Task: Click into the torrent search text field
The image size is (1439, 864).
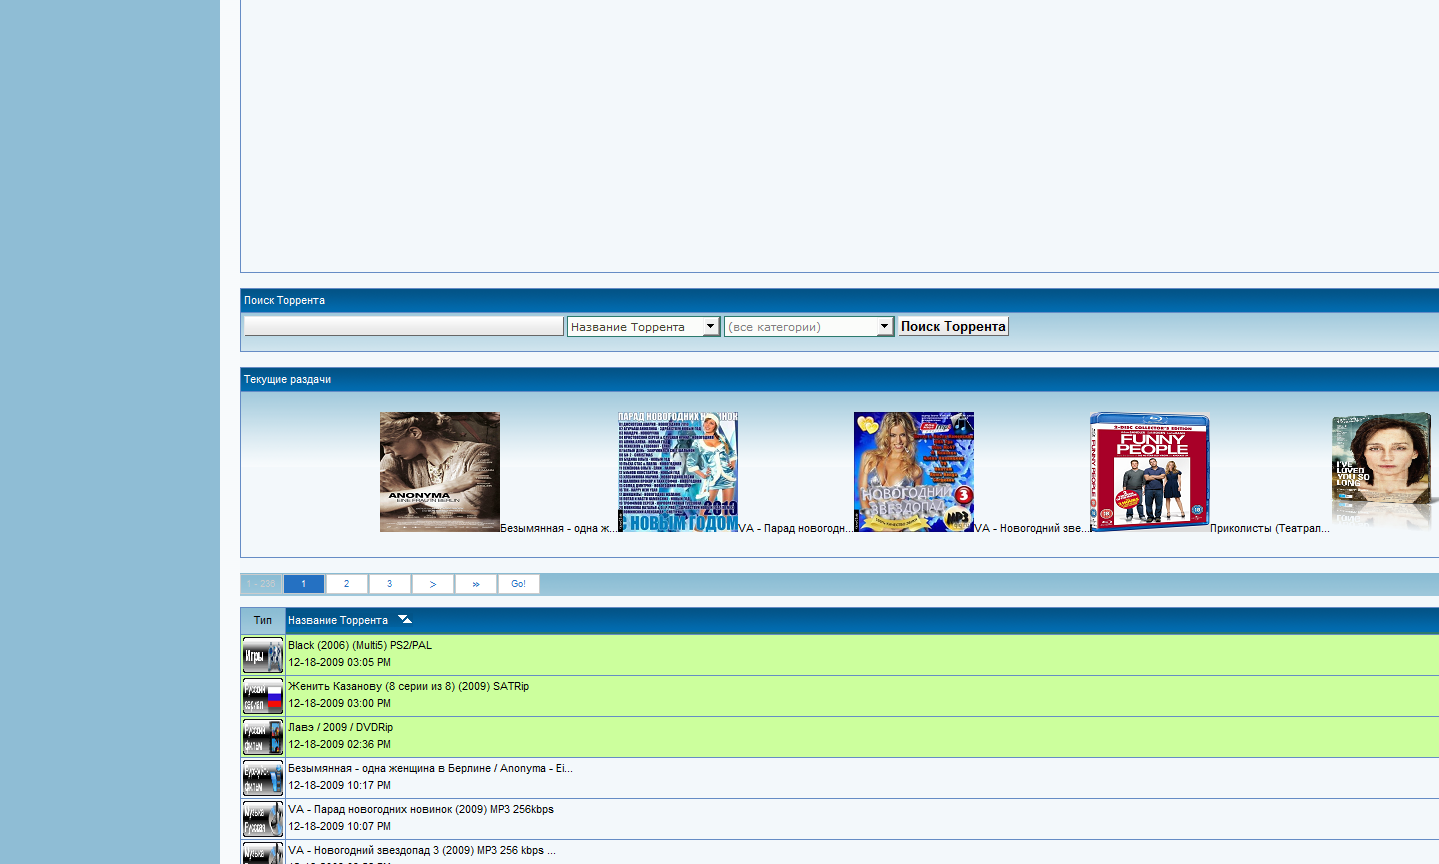Action: 404,326
